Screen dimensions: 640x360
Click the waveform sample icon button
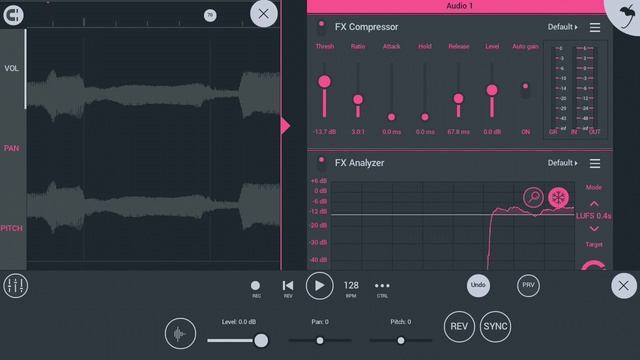tap(180, 334)
